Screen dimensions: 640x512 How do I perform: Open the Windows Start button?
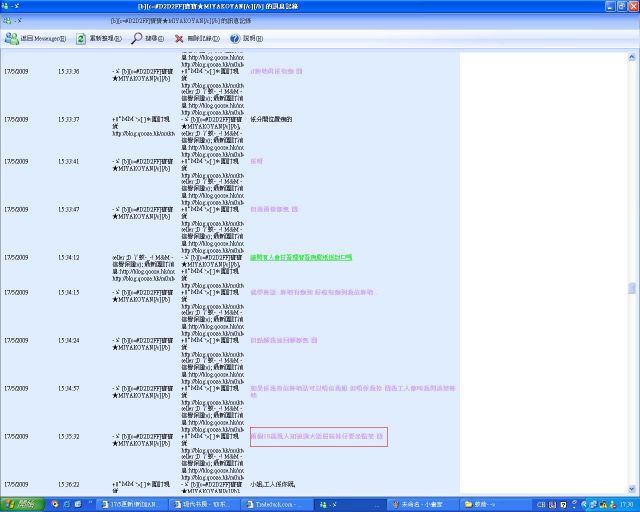(x=22, y=505)
